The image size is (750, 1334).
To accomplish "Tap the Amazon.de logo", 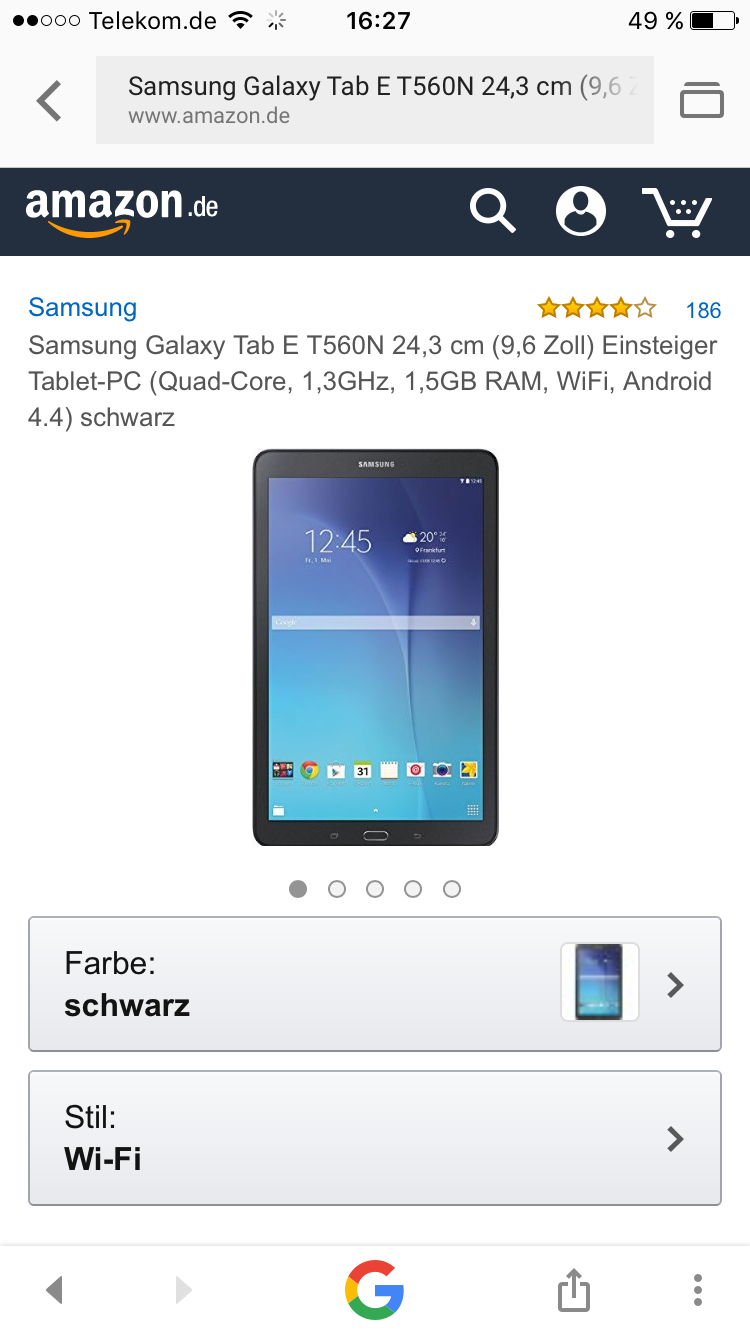I will pyautogui.click(x=122, y=211).
